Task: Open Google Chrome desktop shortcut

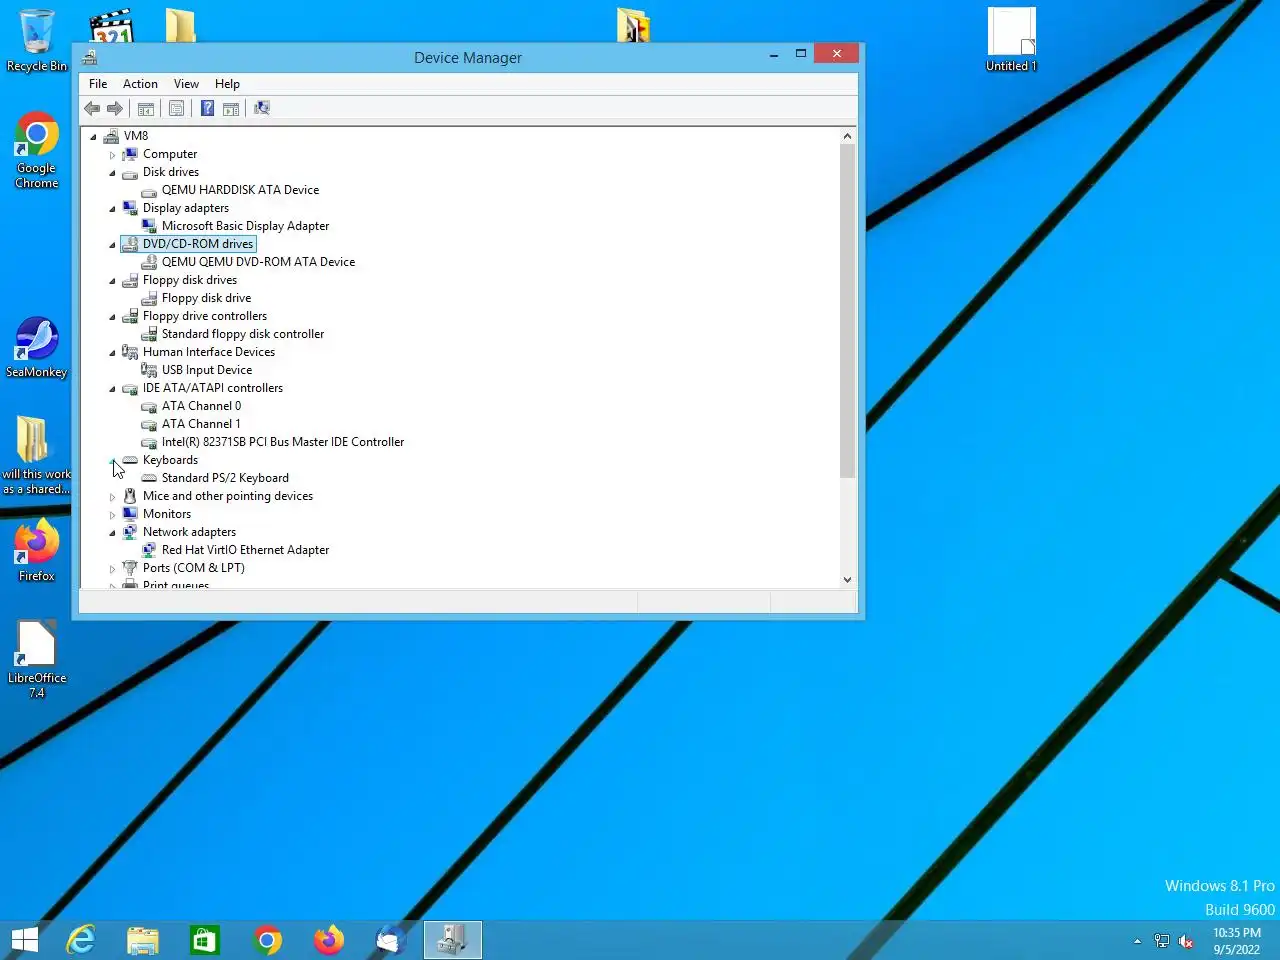Action: click(37, 151)
